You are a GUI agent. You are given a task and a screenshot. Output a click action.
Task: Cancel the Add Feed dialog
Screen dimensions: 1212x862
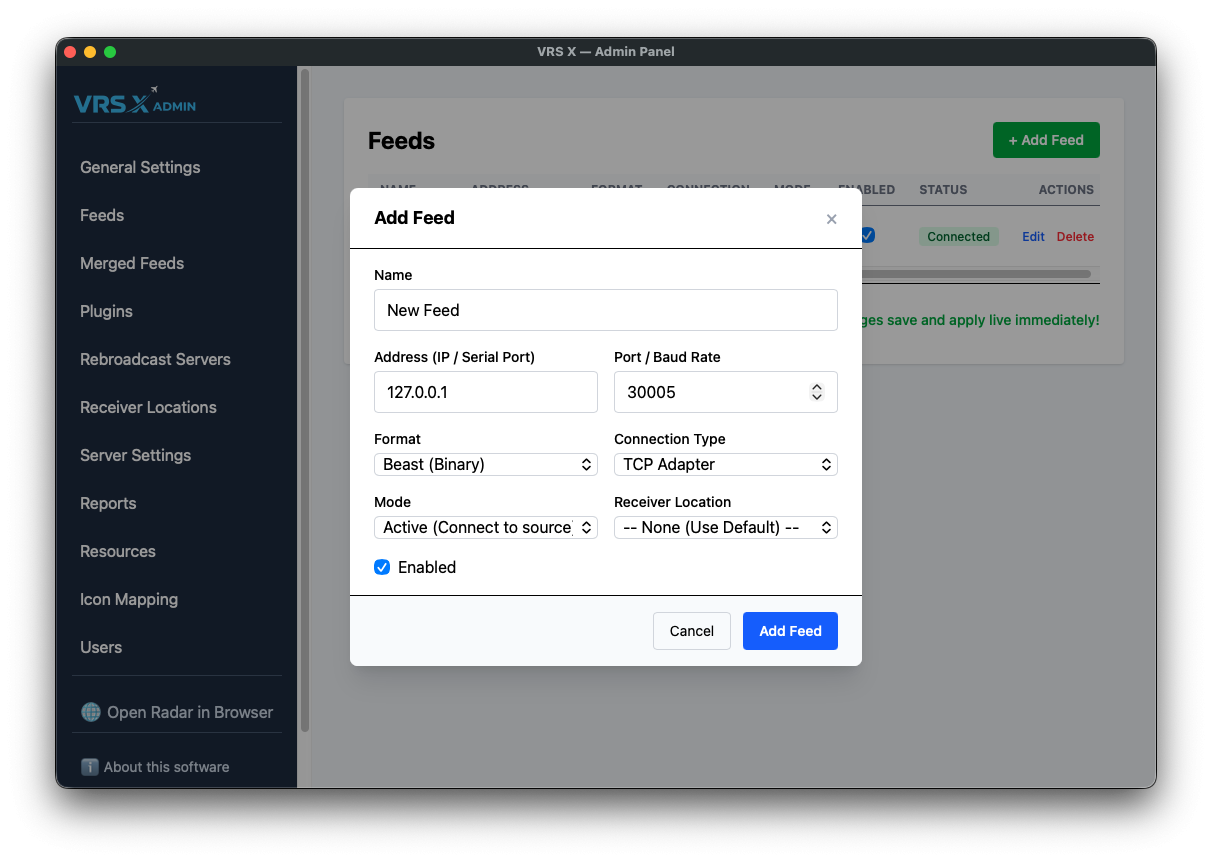pyautogui.click(x=691, y=631)
